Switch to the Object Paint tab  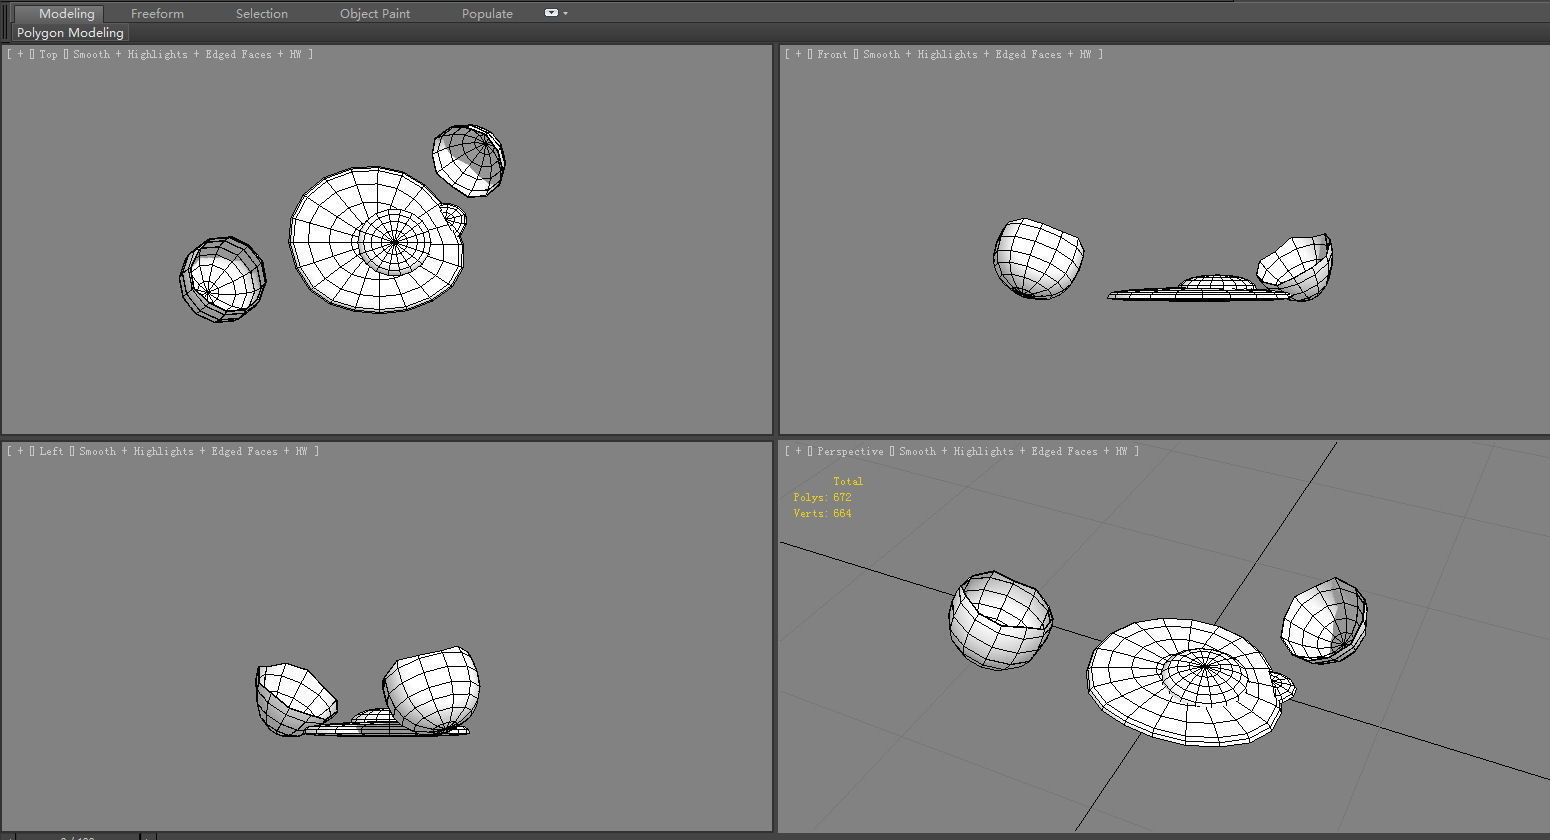point(375,14)
